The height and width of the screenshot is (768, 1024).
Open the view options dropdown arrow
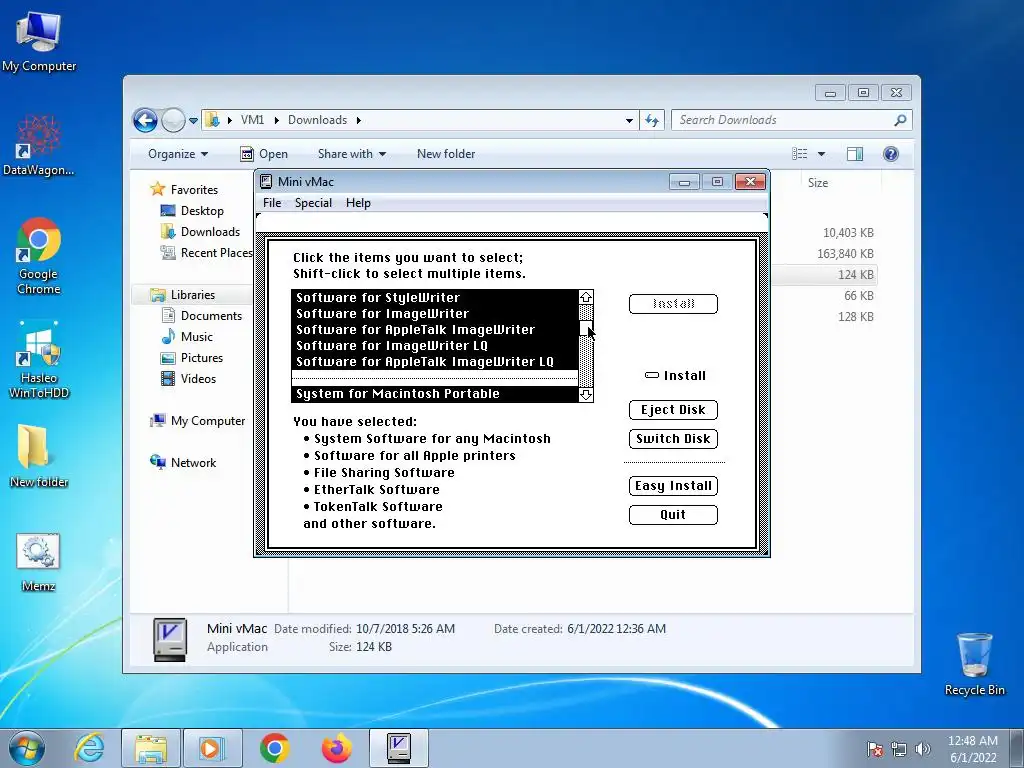click(822, 154)
